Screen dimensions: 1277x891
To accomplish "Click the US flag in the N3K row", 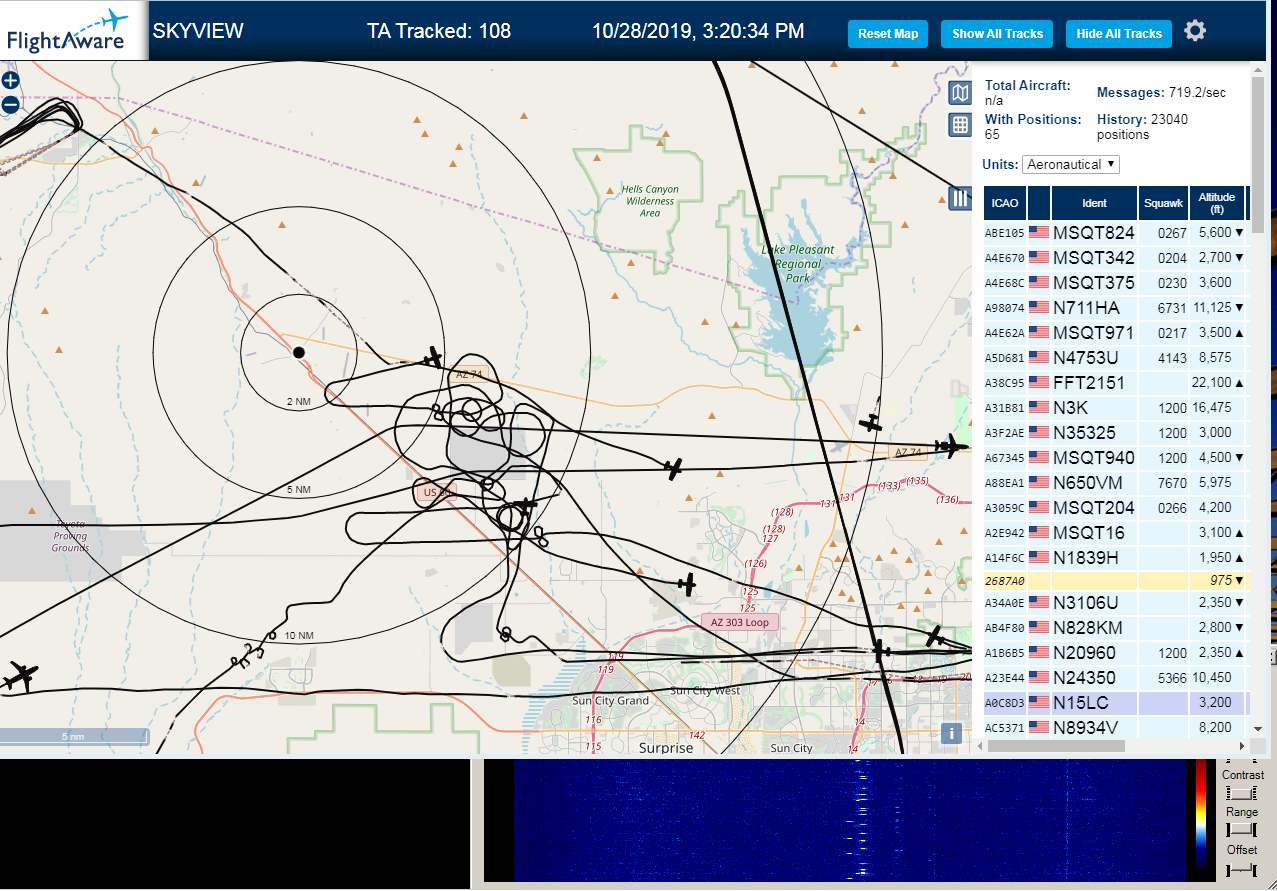I will point(1039,408).
